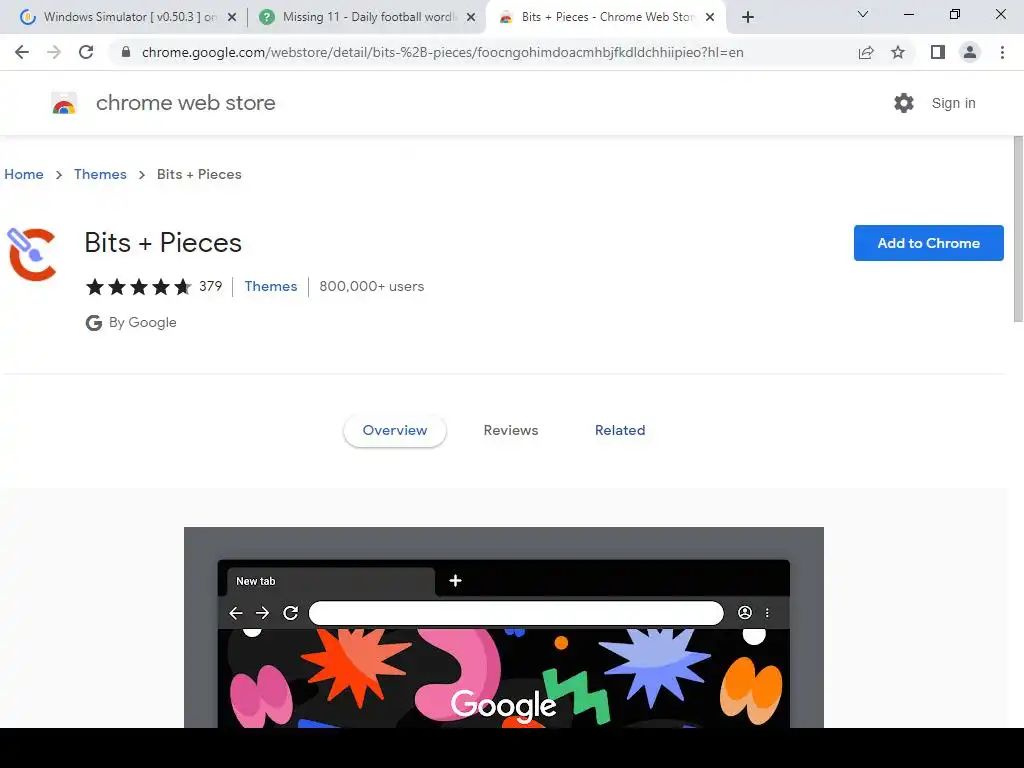Click the chrome web store title
This screenshot has width=1024, height=768.
click(x=185, y=103)
